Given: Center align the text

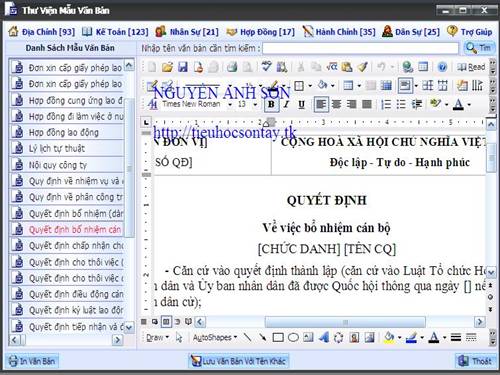Looking at the screenshot, I should click(336, 104).
